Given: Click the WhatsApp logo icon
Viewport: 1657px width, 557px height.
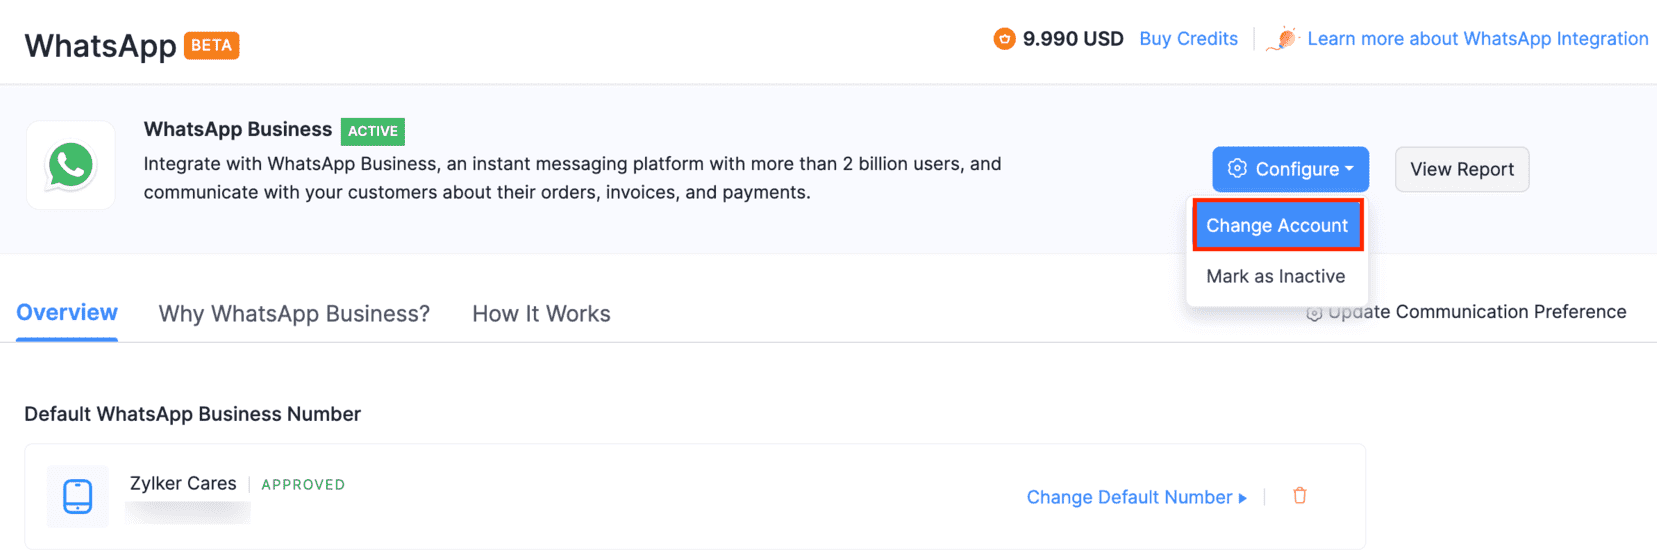Looking at the screenshot, I should 70,166.
